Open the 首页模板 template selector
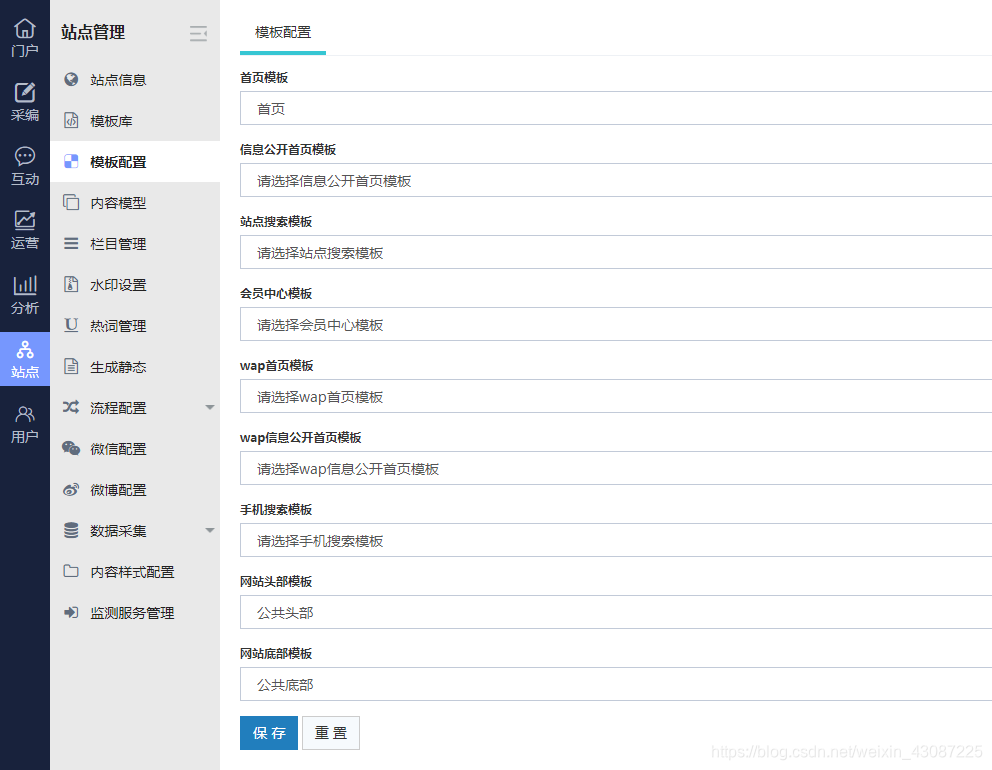The height and width of the screenshot is (770, 992). pyautogui.click(x=600, y=108)
